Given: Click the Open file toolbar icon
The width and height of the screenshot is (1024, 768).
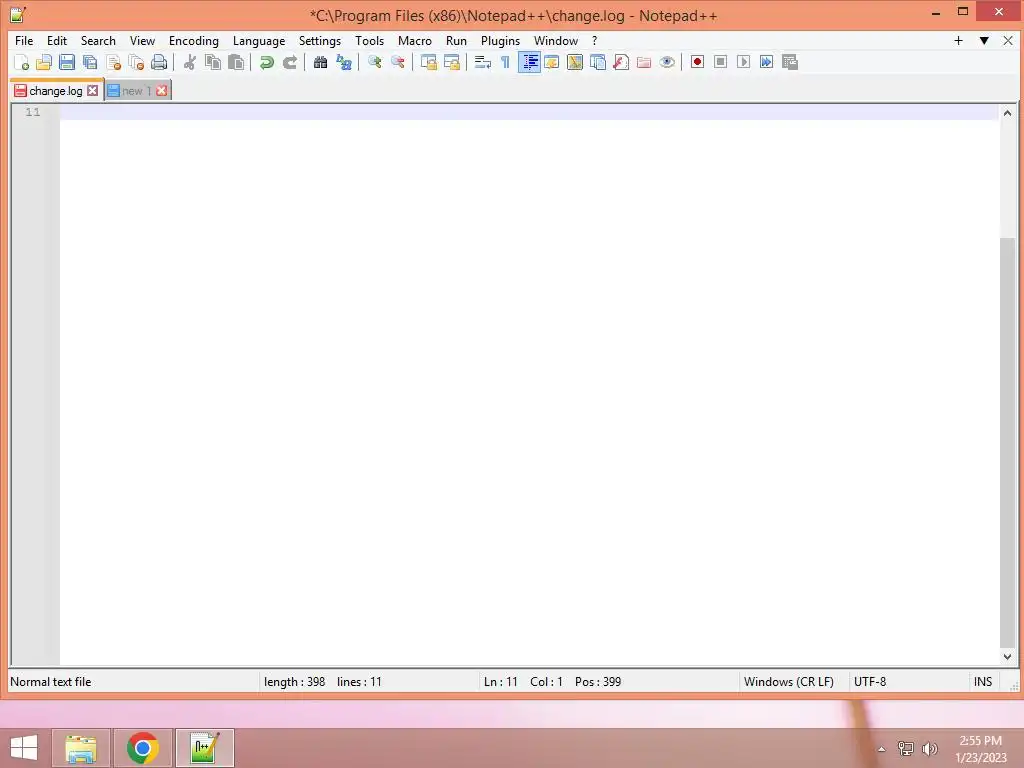Looking at the screenshot, I should [44, 62].
